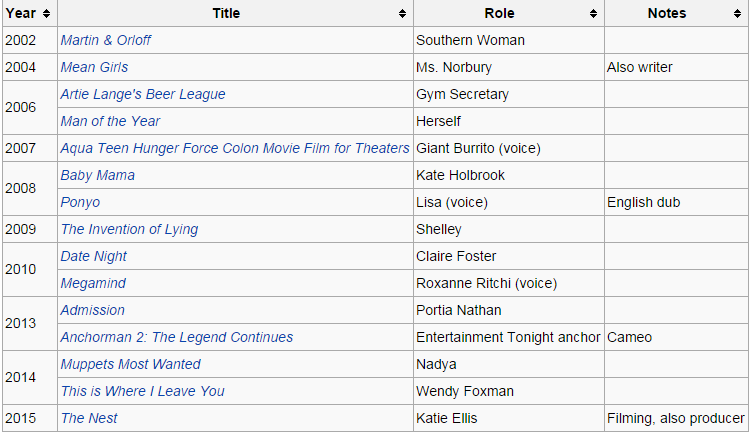This screenshot has height=433, width=749.
Task: Open the Martin & Orloff link
Action: pyautogui.click(x=106, y=40)
